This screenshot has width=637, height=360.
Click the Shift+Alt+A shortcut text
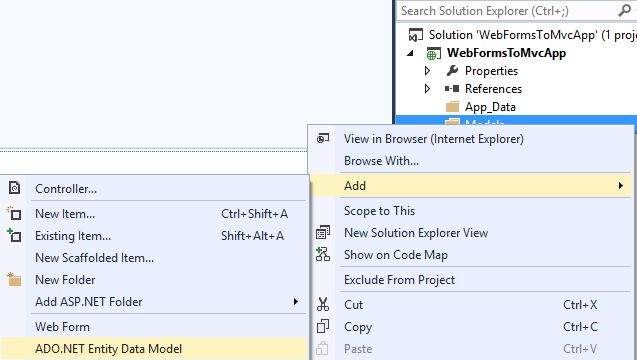(252, 236)
